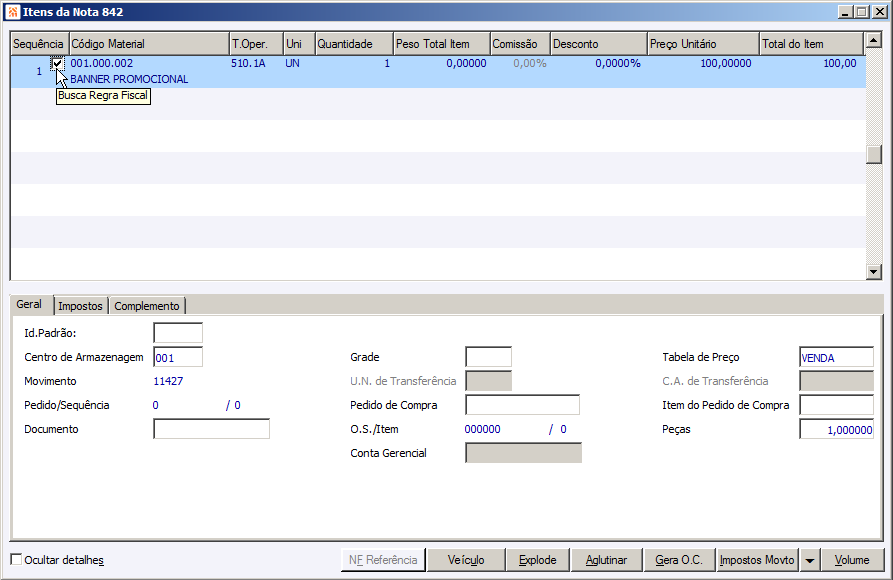
Task: Click the Grade input field
Action: coord(489,357)
